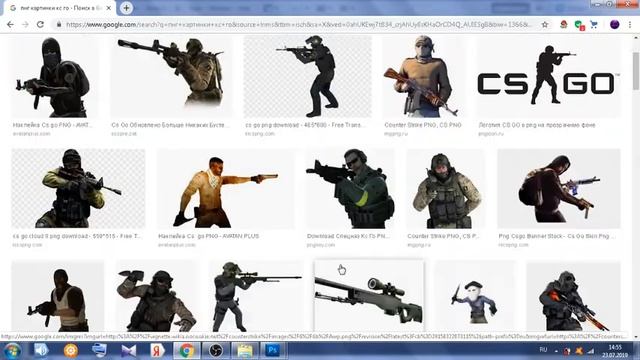
Task: Open the CS GO logo thumbnail
Action: (x=549, y=77)
